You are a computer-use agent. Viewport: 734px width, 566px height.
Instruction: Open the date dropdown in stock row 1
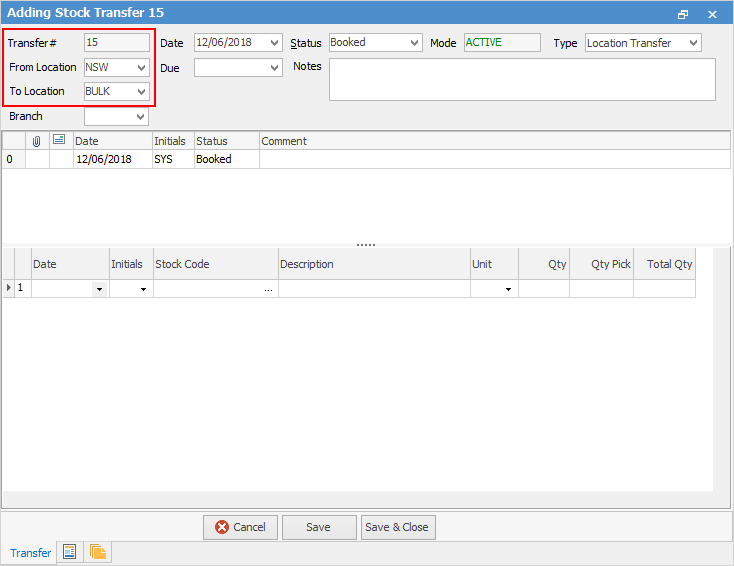[99, 289]
